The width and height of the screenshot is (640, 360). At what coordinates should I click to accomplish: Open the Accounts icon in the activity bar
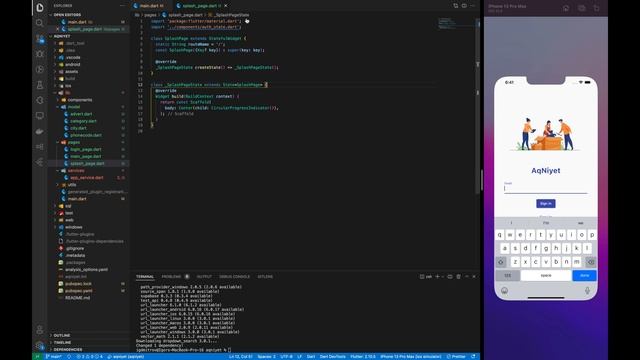[40, 330]
